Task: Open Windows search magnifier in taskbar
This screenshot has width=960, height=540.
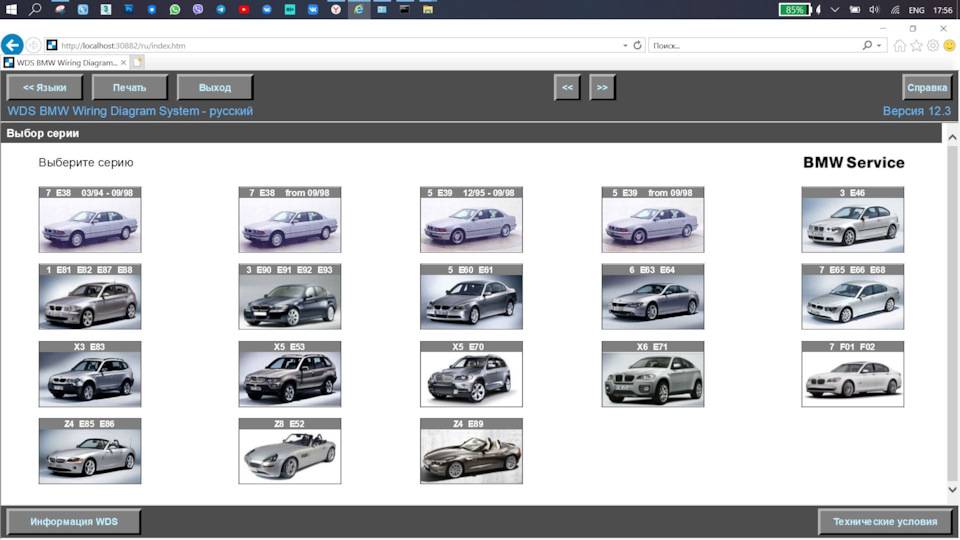Action: (x=36, y=9)
